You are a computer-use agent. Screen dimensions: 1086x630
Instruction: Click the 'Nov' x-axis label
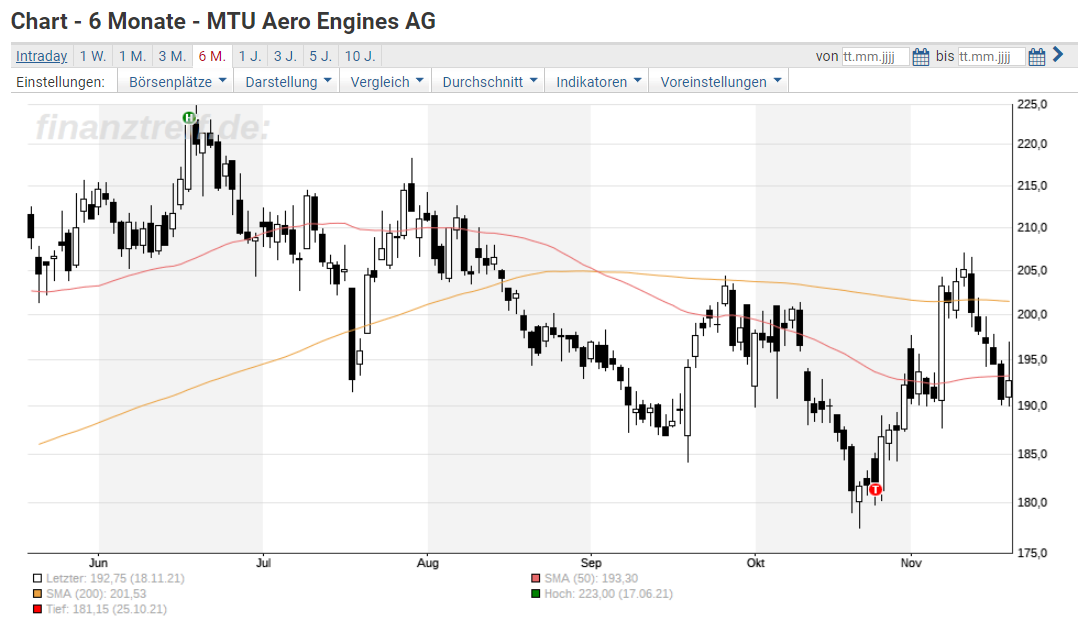(911, 563)
